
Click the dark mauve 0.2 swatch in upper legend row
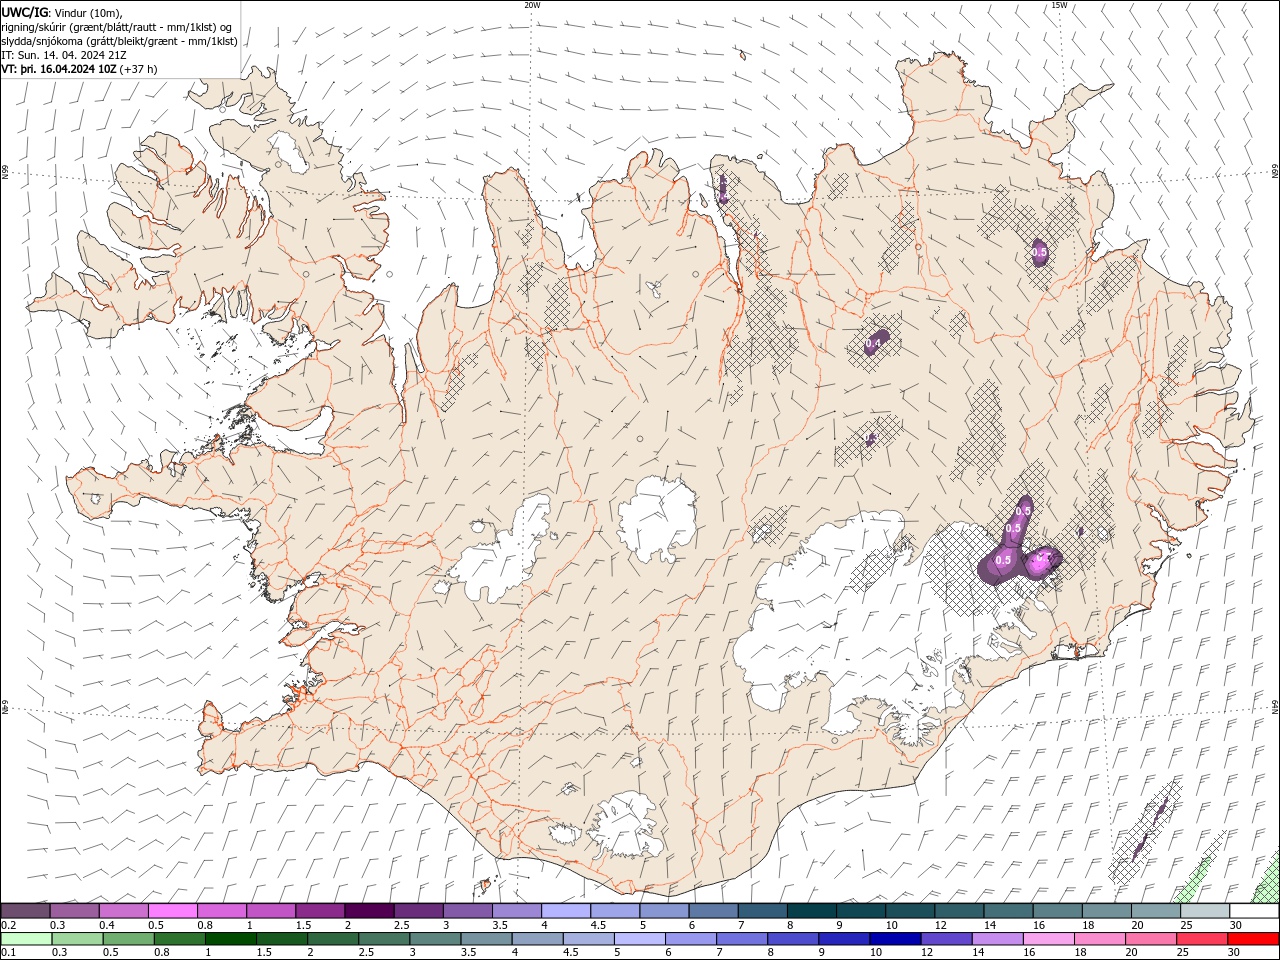pos(25,911)
